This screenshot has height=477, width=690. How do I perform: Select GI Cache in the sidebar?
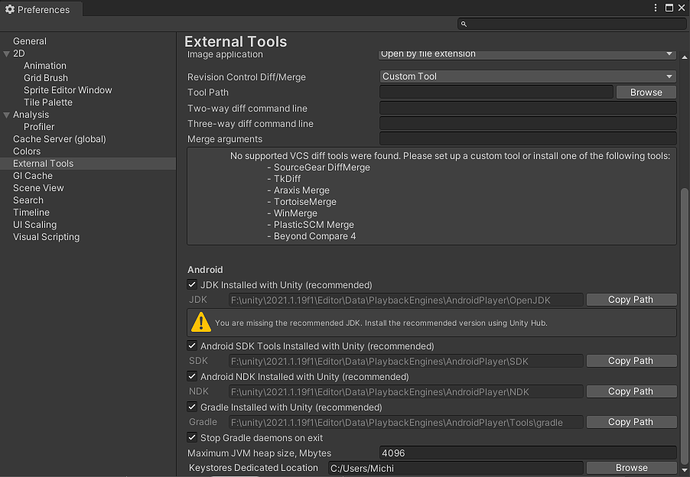pos(32,176)
